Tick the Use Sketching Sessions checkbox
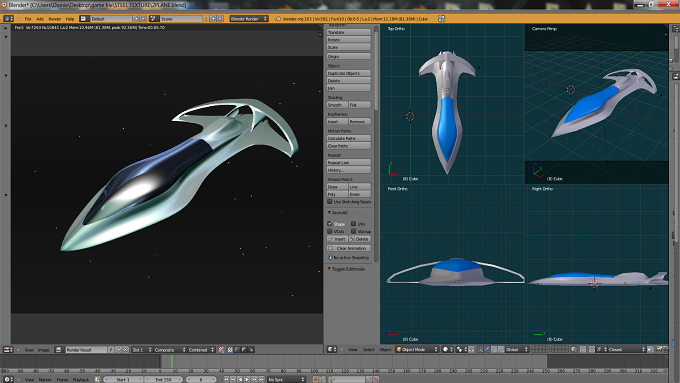 pyautogui.click(x=330, y=202)
